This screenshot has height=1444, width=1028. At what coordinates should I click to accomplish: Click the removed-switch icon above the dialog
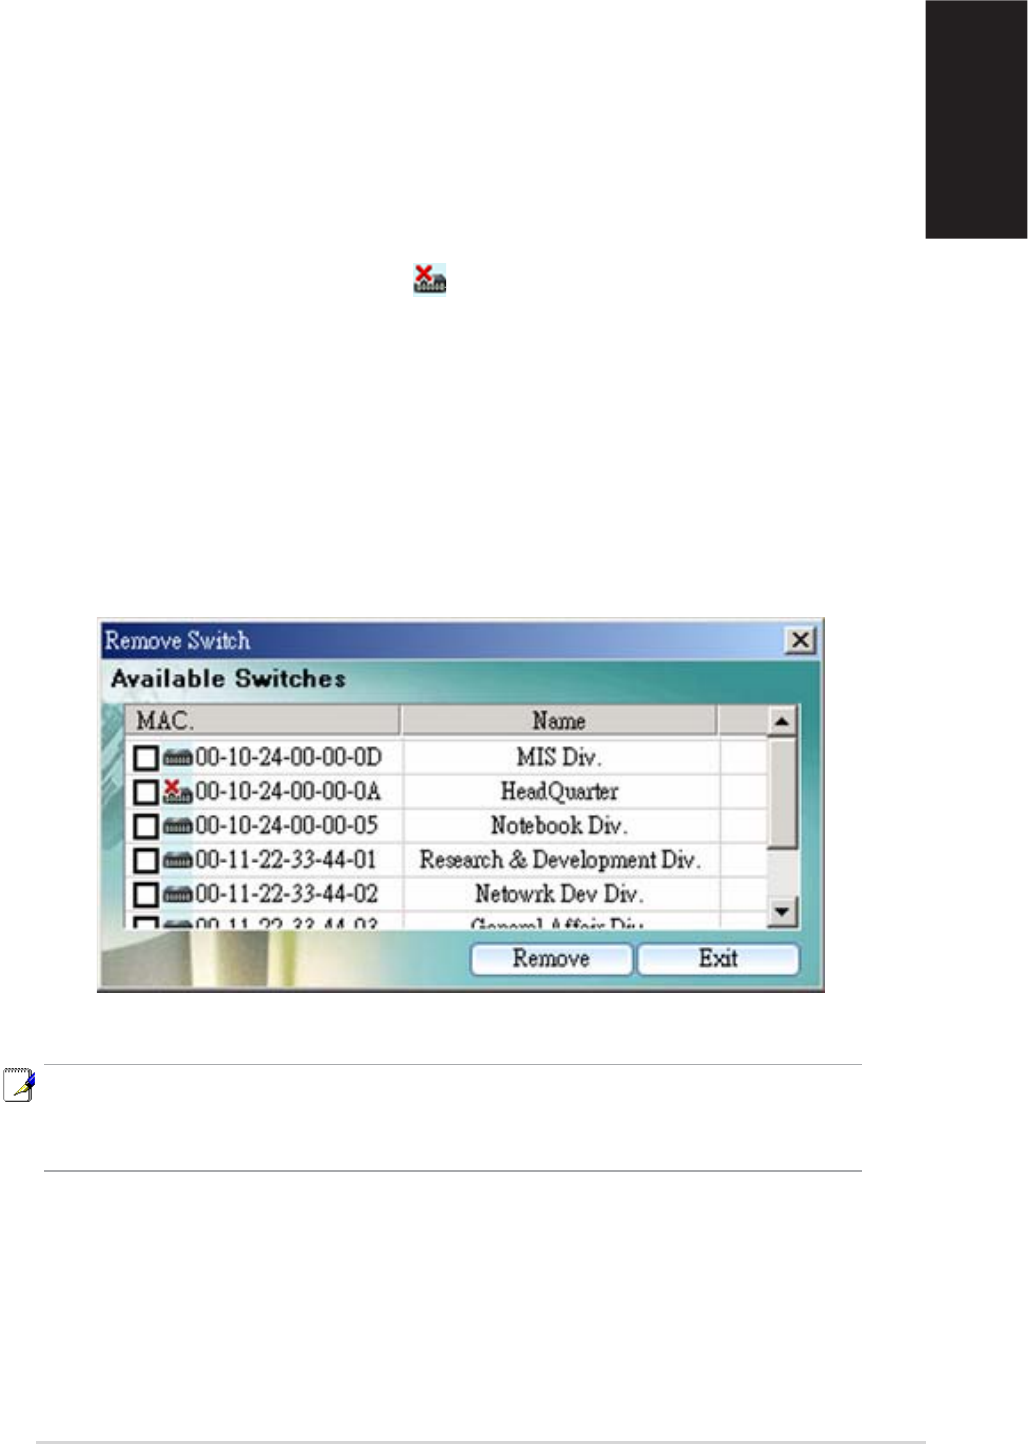(x=430, y=280)
